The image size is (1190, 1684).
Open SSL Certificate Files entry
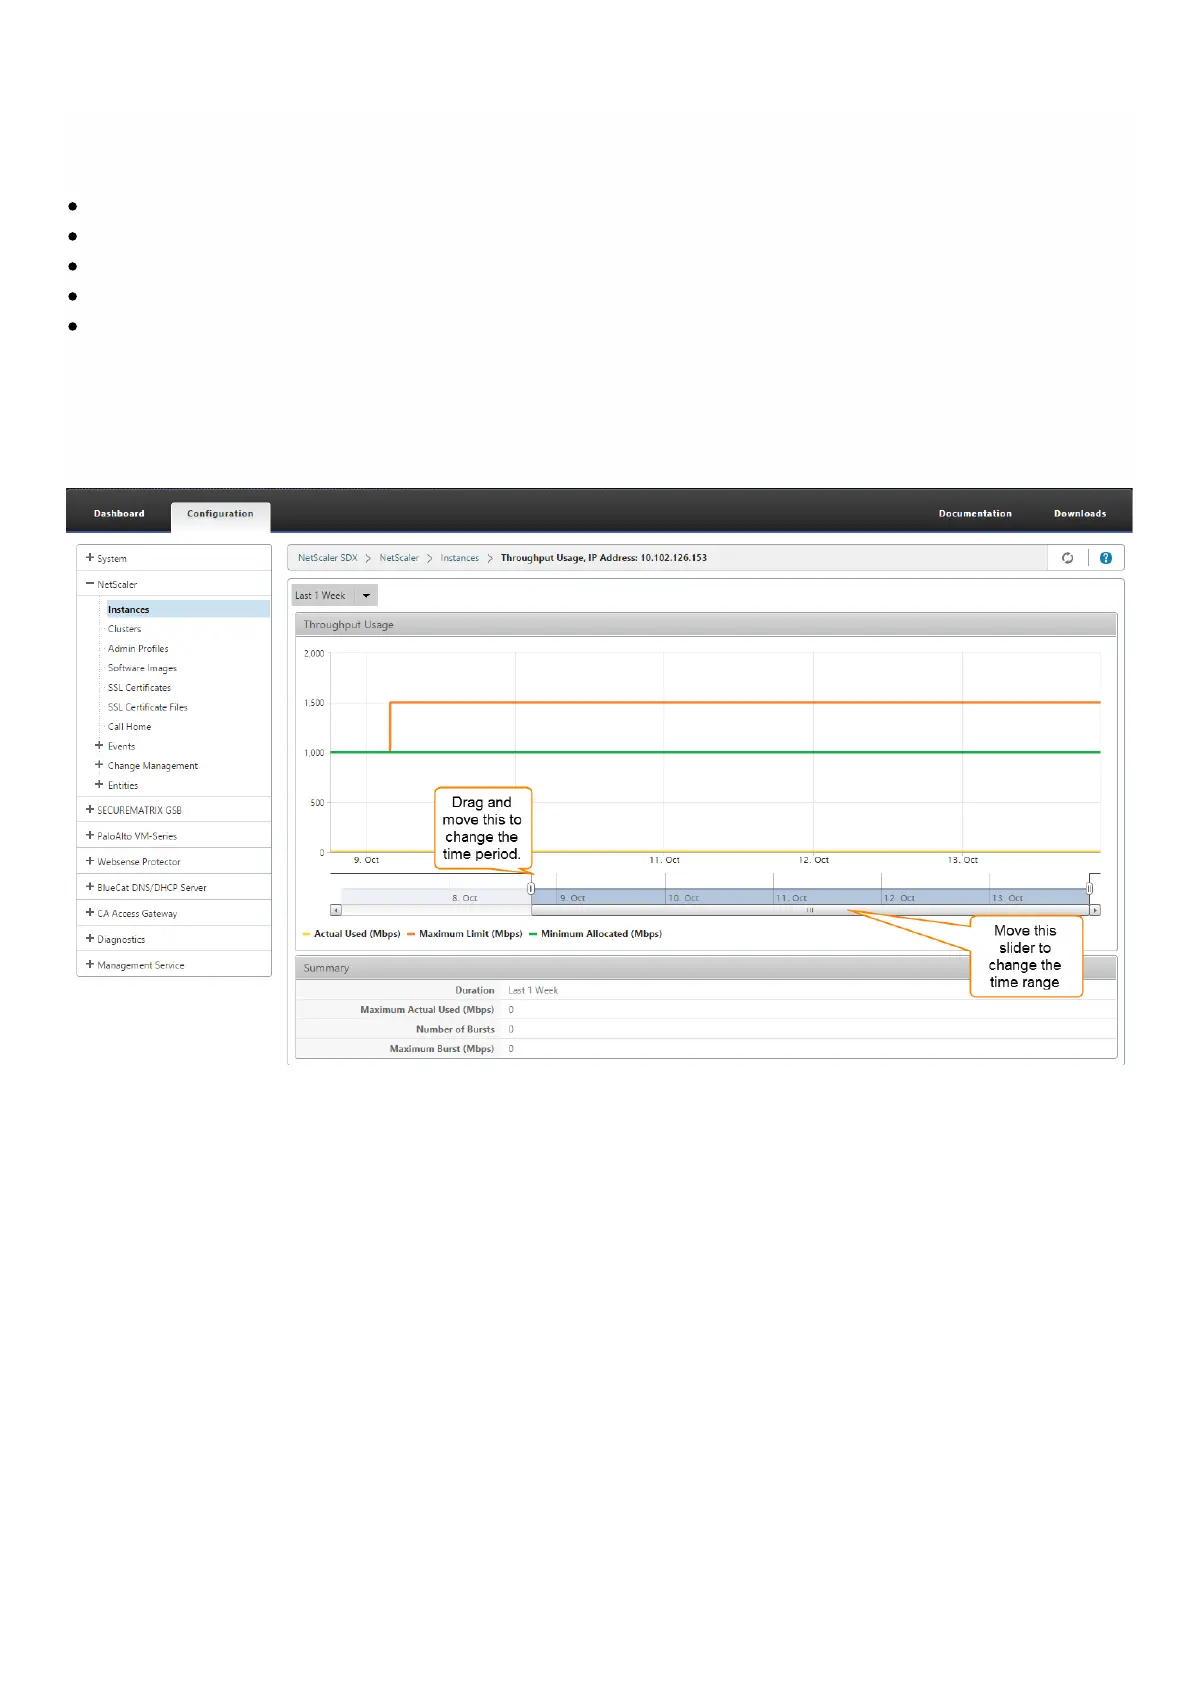coord(147,707)
